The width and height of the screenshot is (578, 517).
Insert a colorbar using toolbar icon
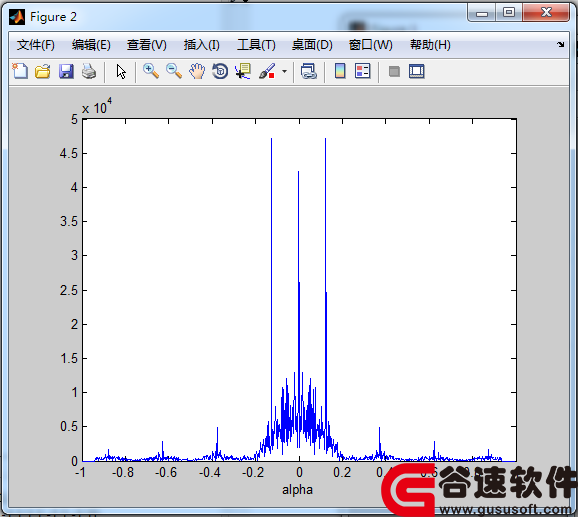(340, 71)
